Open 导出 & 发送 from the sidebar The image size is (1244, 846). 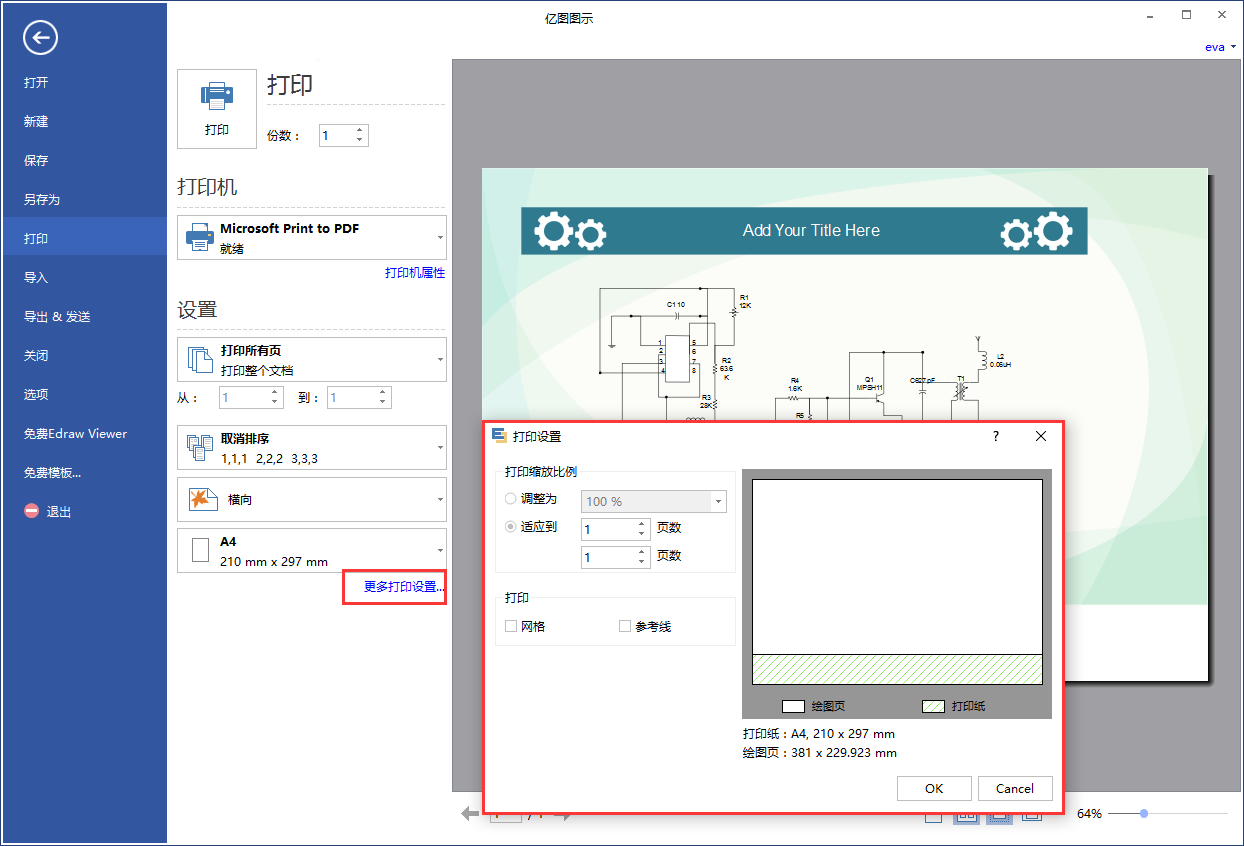(x=57, y=317)
